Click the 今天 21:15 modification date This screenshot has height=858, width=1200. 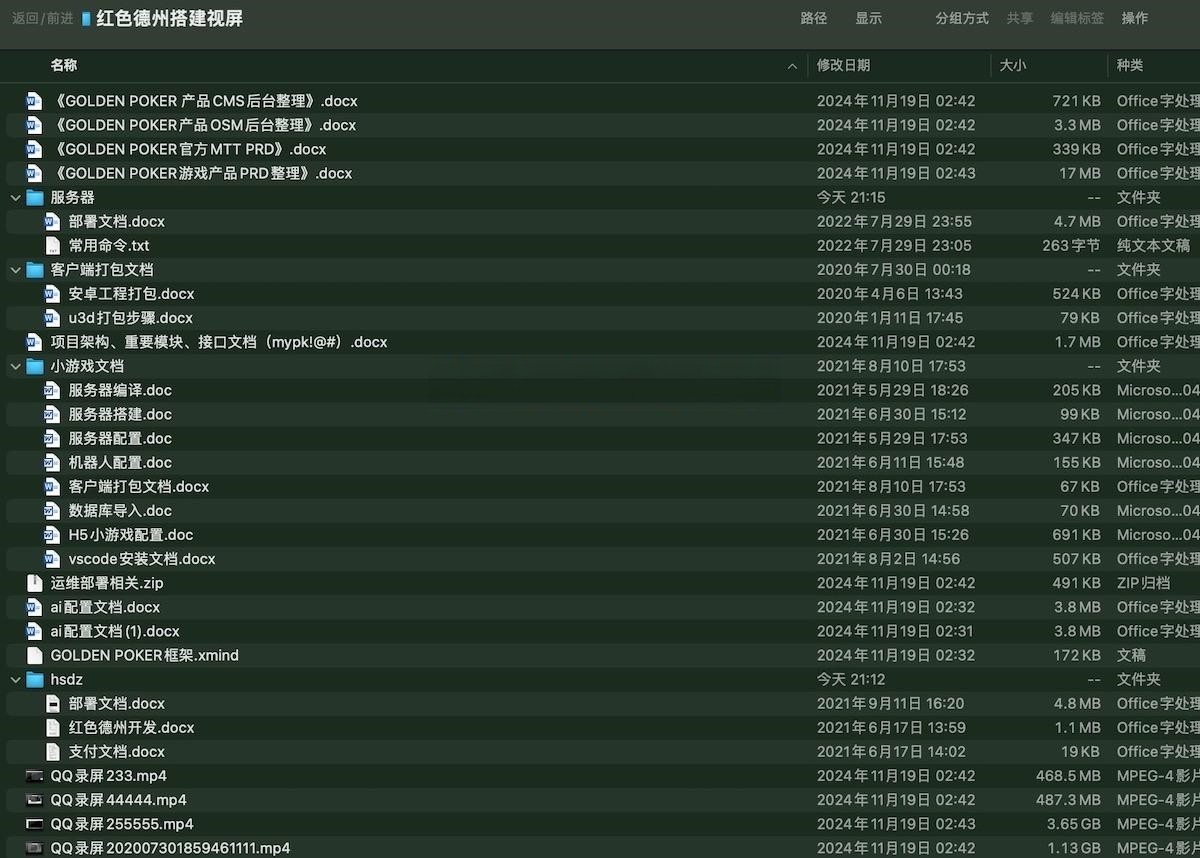tap(851, 197)
